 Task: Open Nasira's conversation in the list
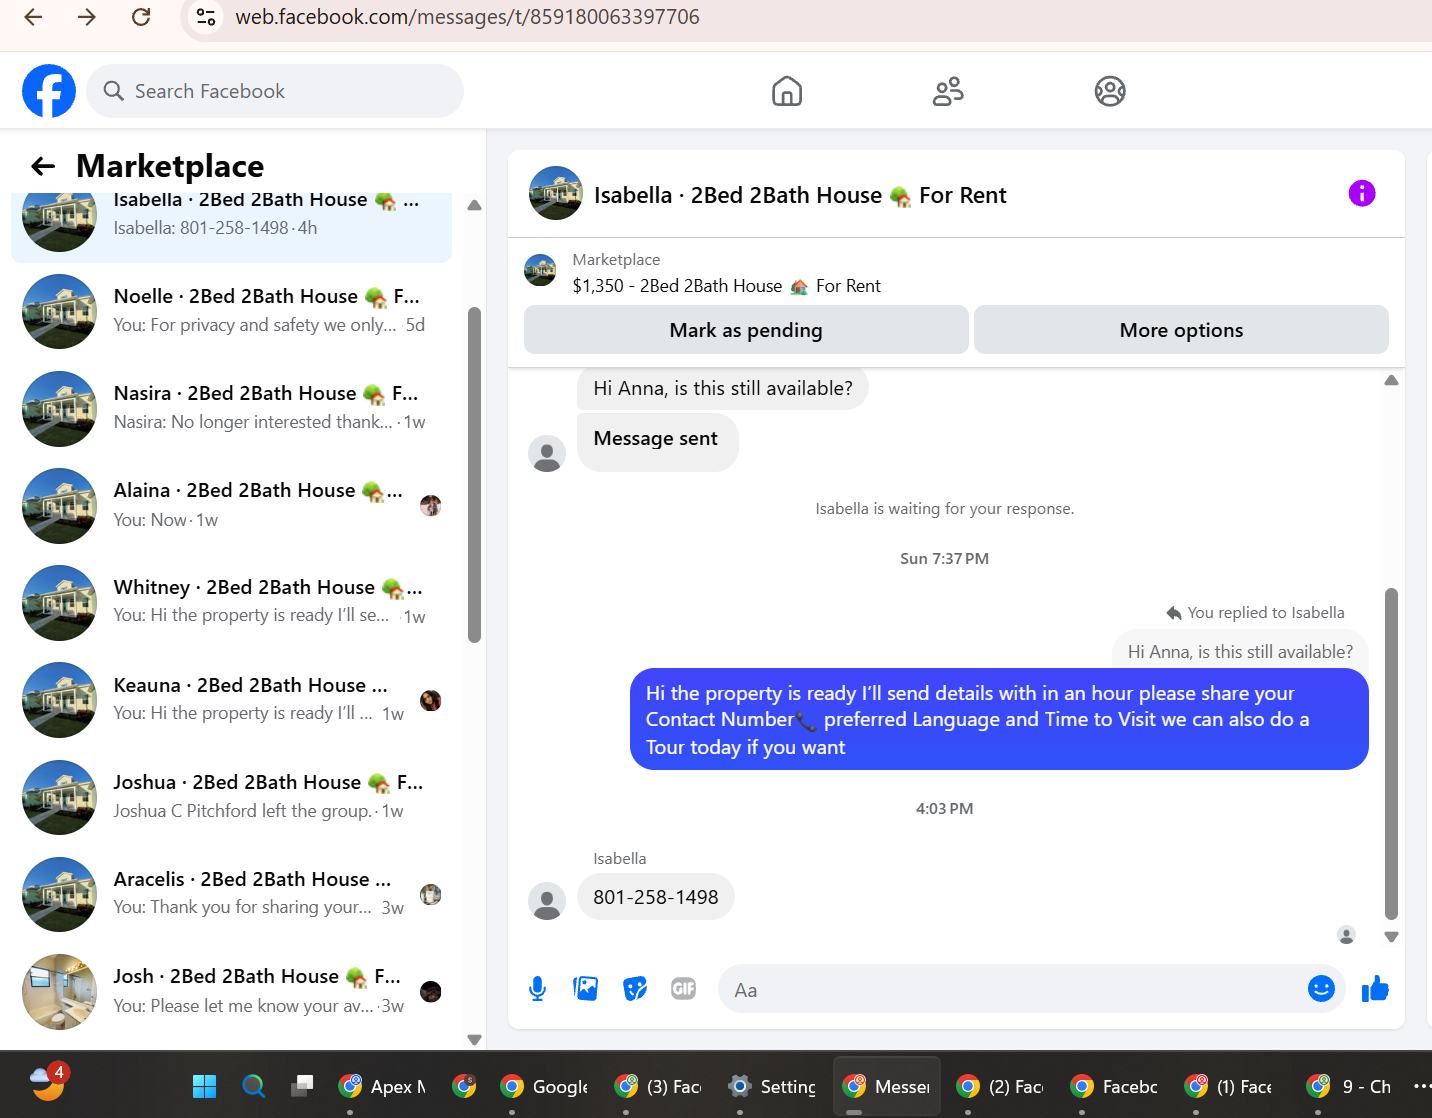pos(232,408)
